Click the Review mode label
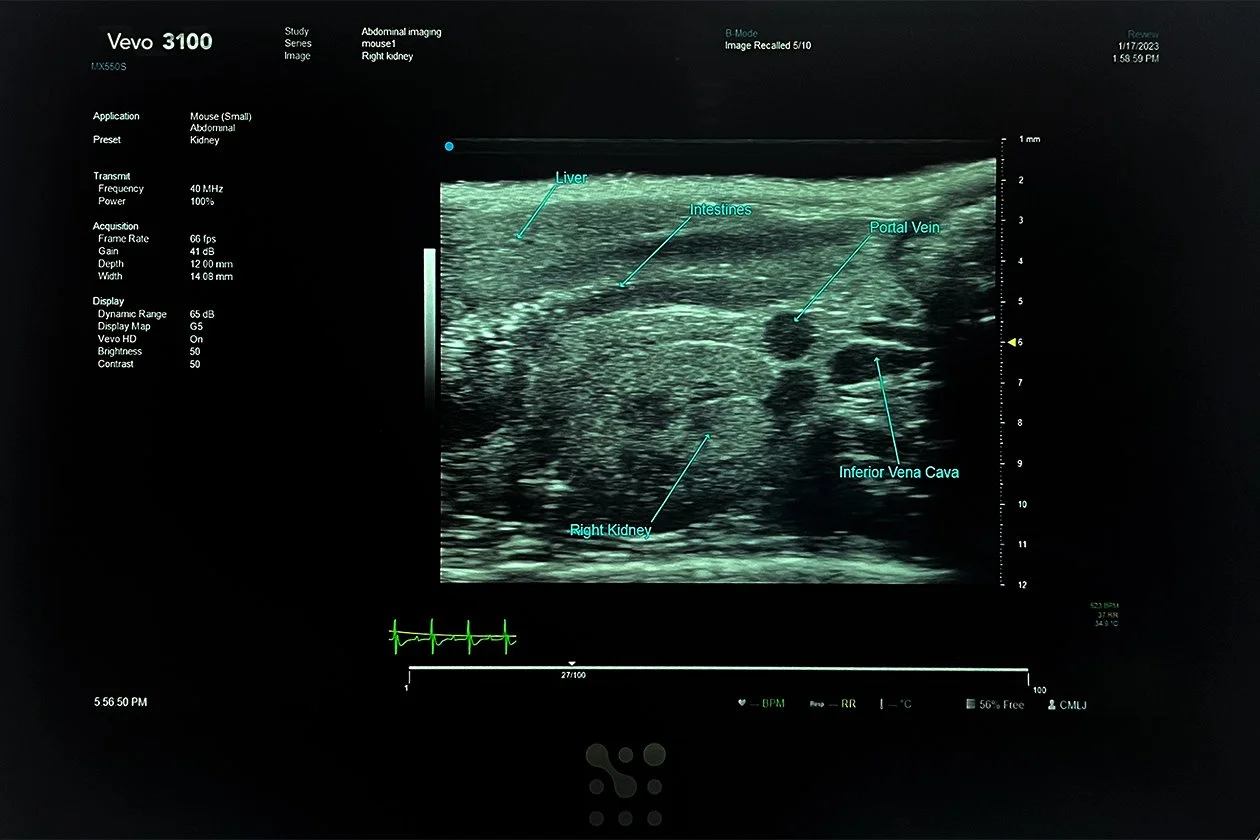 [1145, 34]
